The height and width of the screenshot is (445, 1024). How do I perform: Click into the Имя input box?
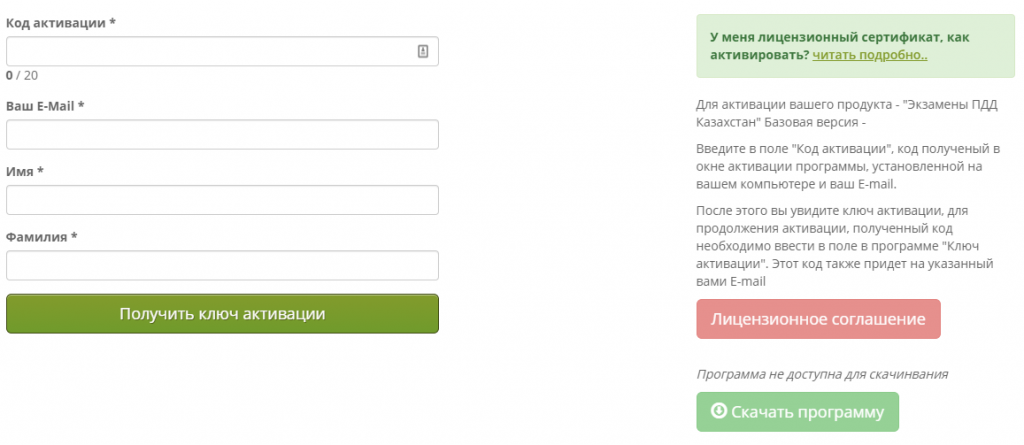tap(222, 200)
